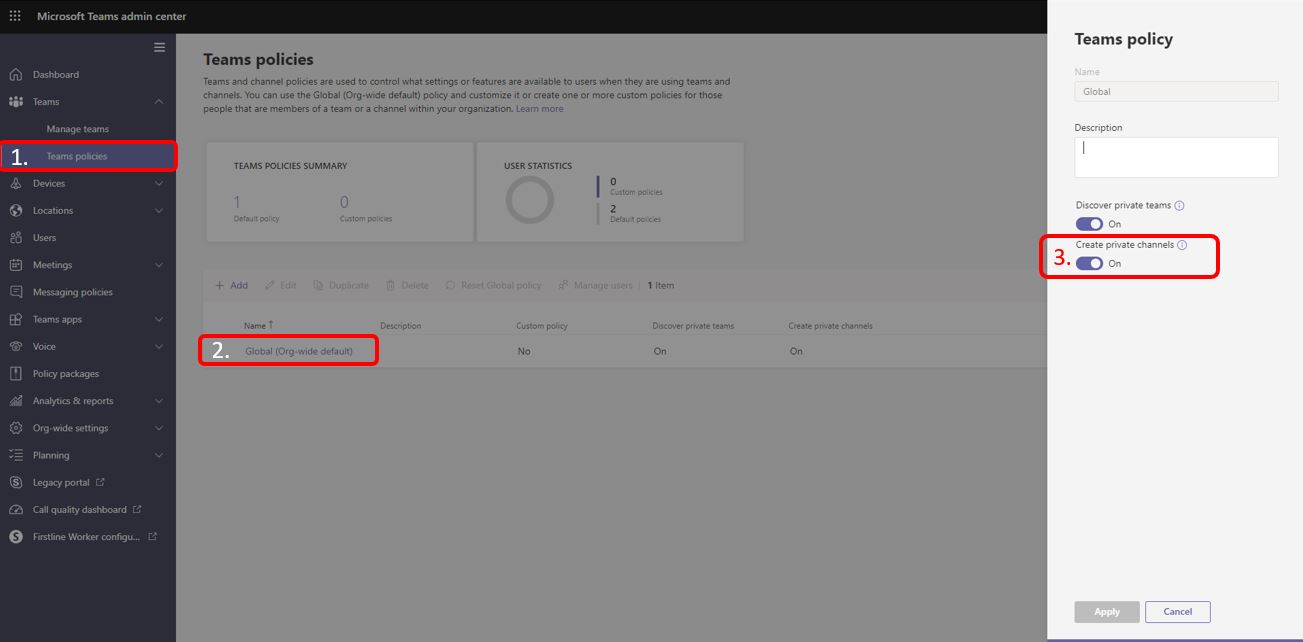The image size is (1303, 642).
Task: Select Teams policies in the sidebar
Action: pos(75,155)
